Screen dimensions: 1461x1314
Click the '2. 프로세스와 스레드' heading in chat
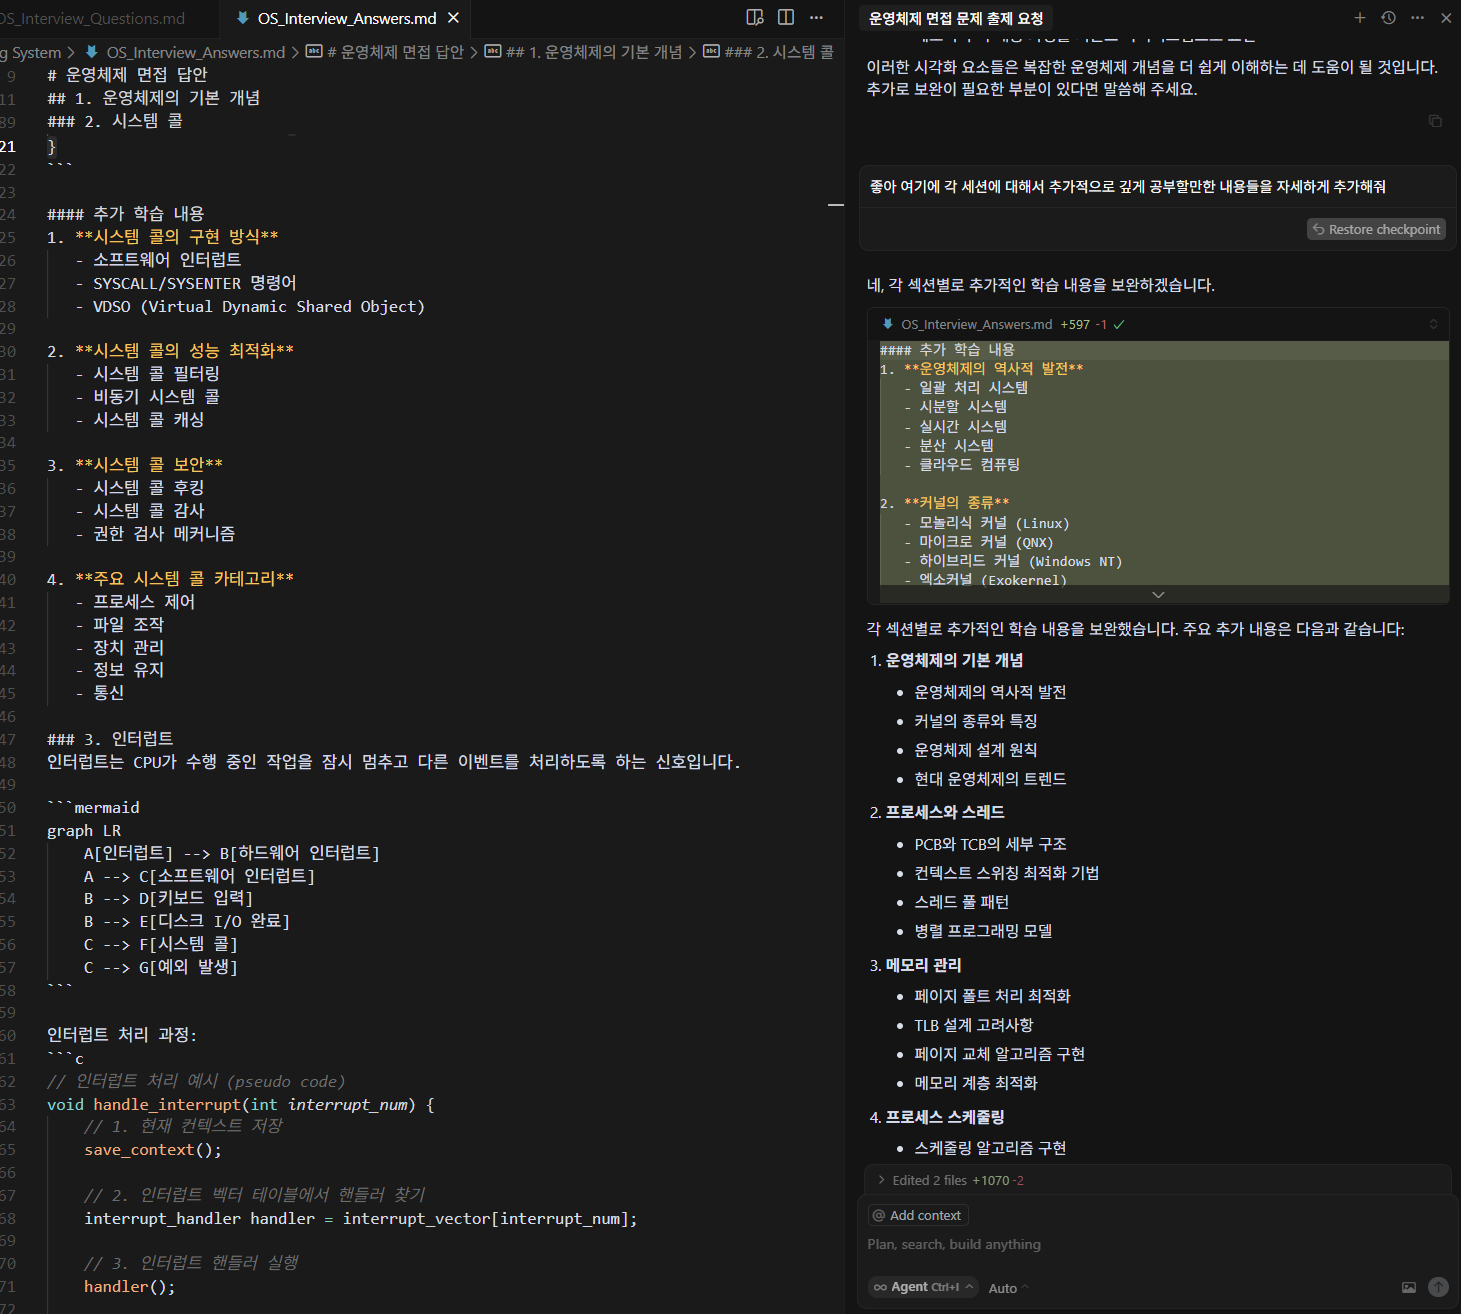(937, 812)
